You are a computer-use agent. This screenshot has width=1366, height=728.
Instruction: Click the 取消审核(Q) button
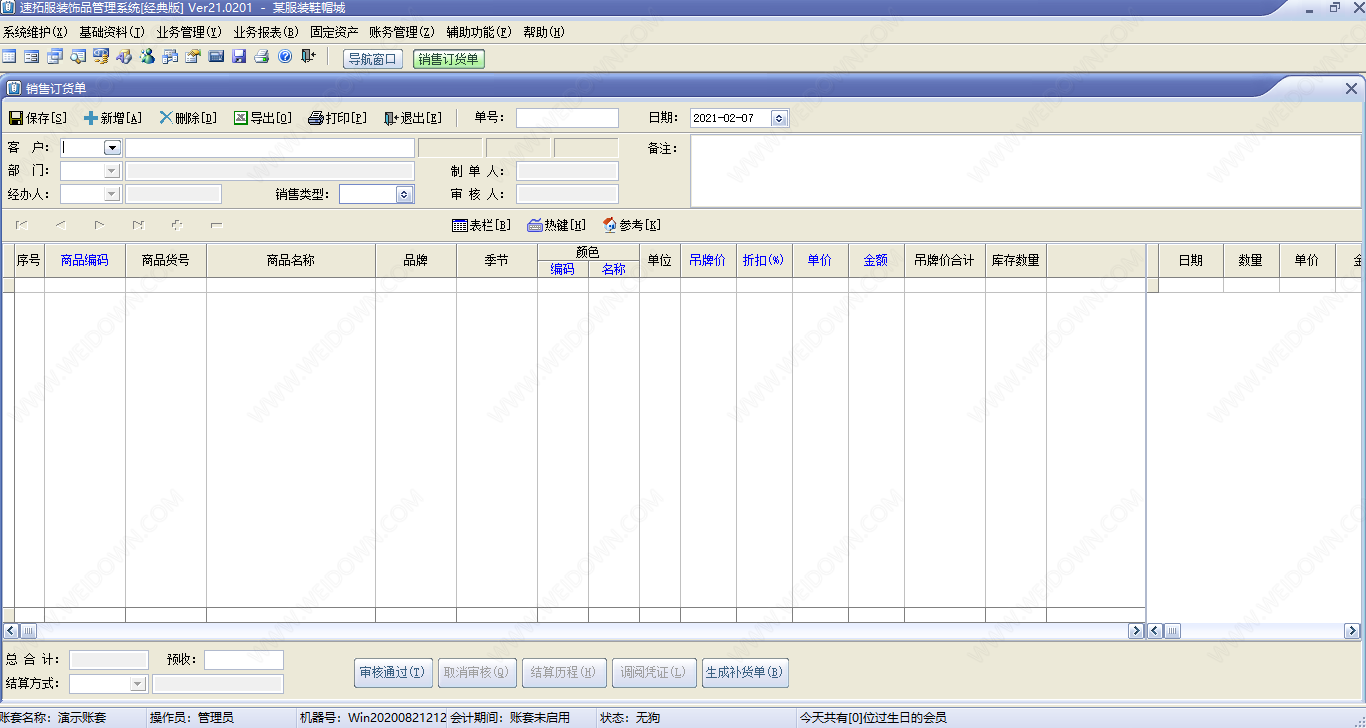pos(477,672)
